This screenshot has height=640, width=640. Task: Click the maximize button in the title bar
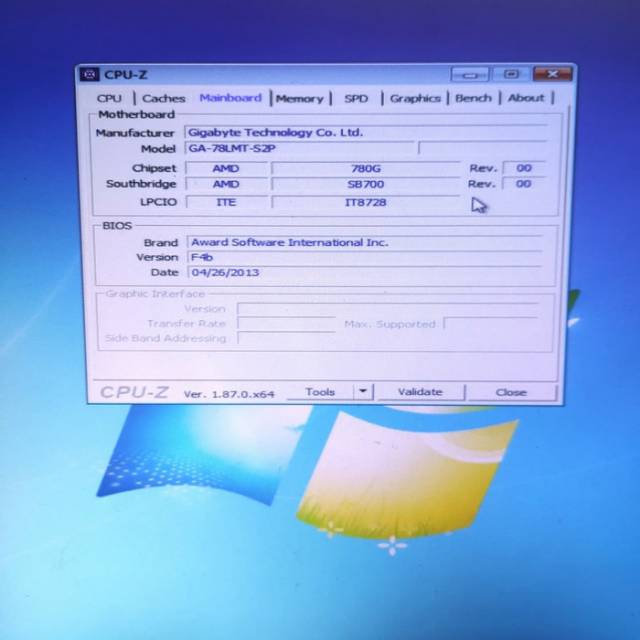(510, 75)
